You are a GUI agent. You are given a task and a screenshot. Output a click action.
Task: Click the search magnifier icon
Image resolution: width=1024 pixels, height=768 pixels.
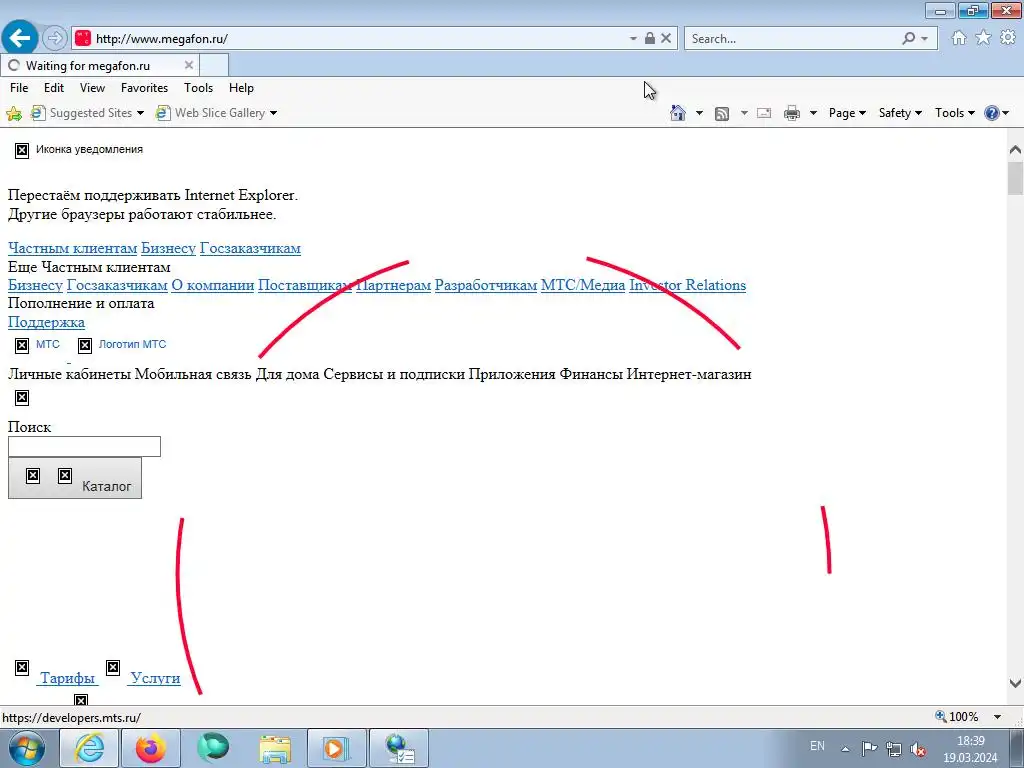pyautogui.click(x=908, y=38)
